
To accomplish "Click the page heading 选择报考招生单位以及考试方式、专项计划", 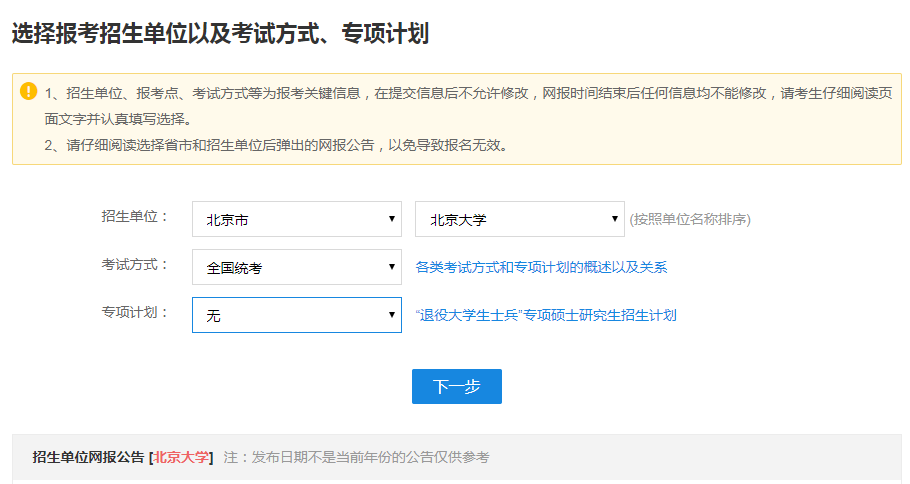I will (x=220, y=34).
